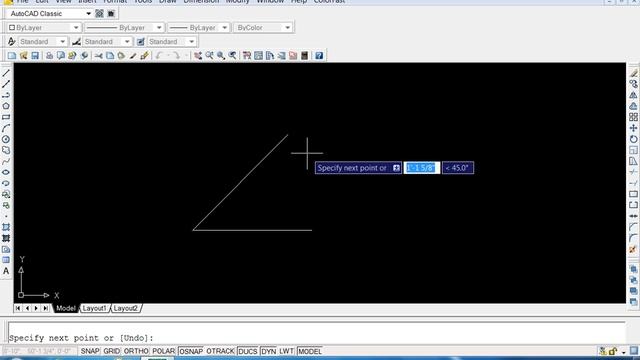Switch to the Layout2 tab

pos(125,308)
